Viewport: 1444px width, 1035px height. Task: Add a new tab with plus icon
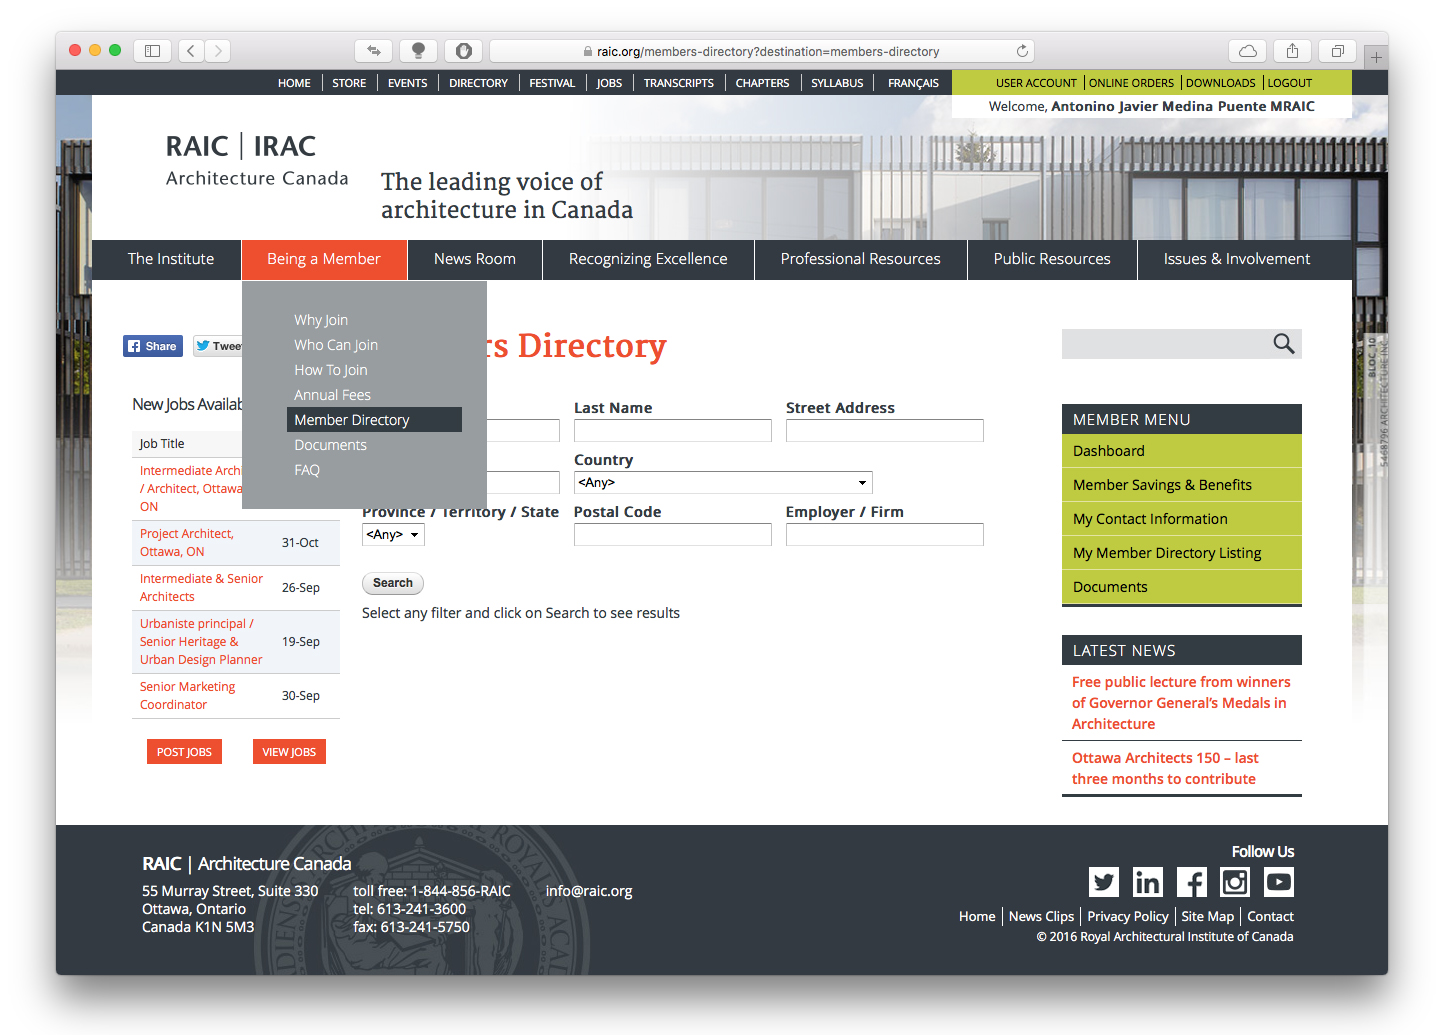[x=1376, y=57]
